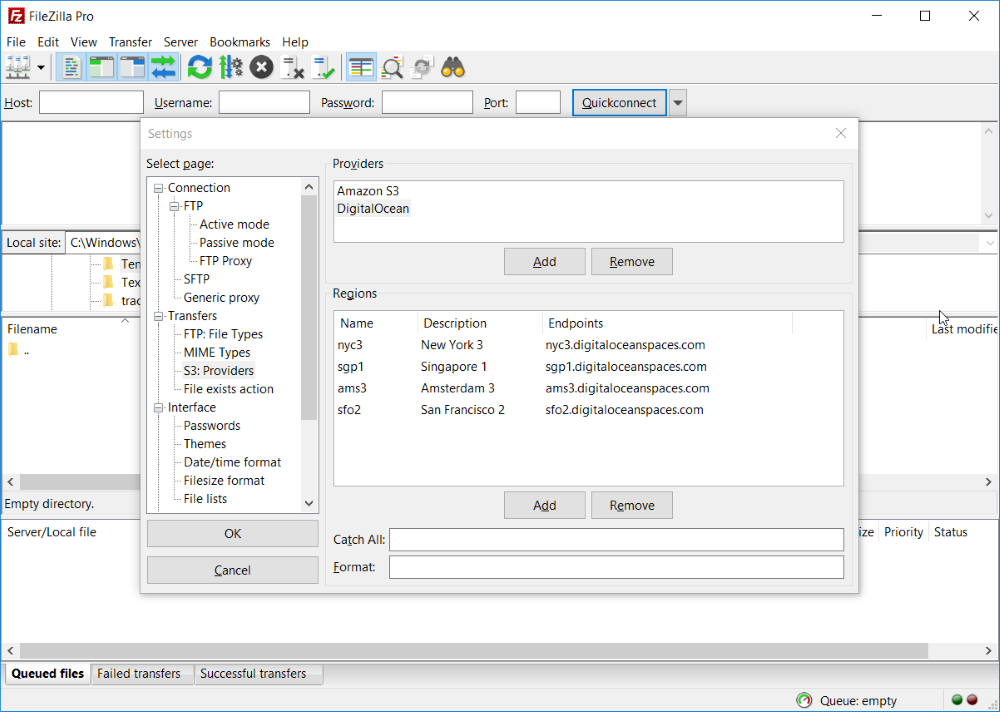Select Date/time format page
The width and height of the screenshot is (1000, 712).
232,463
